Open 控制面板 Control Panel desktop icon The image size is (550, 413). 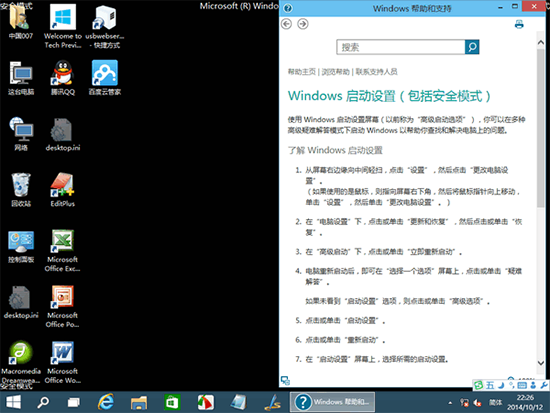click(x=21, y=246)
